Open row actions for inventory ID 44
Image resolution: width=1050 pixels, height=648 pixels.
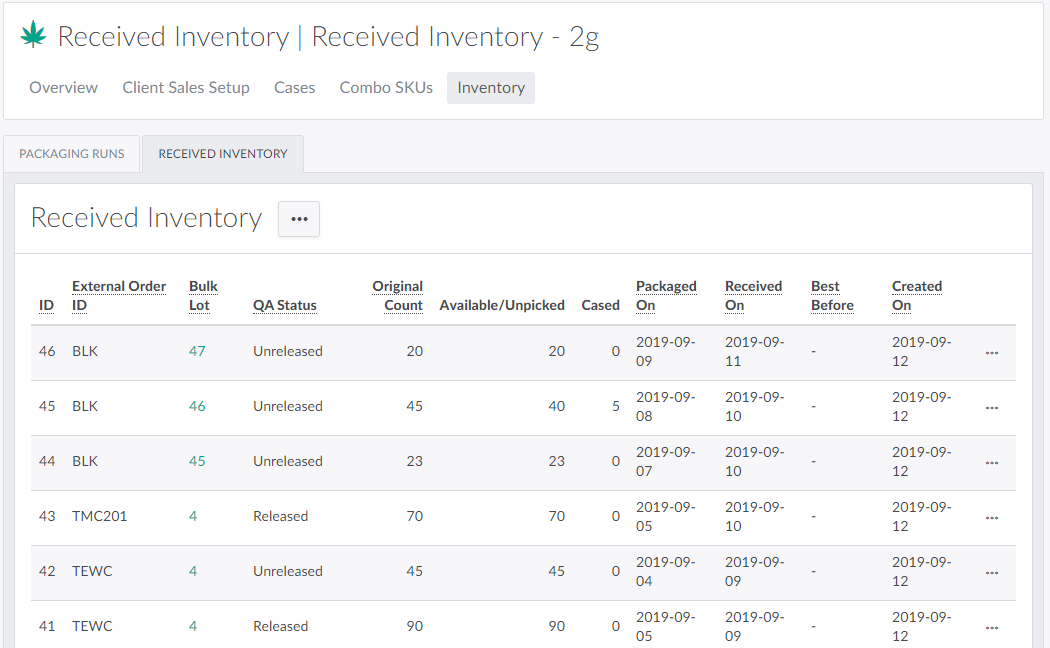click(x=991, y=462)
